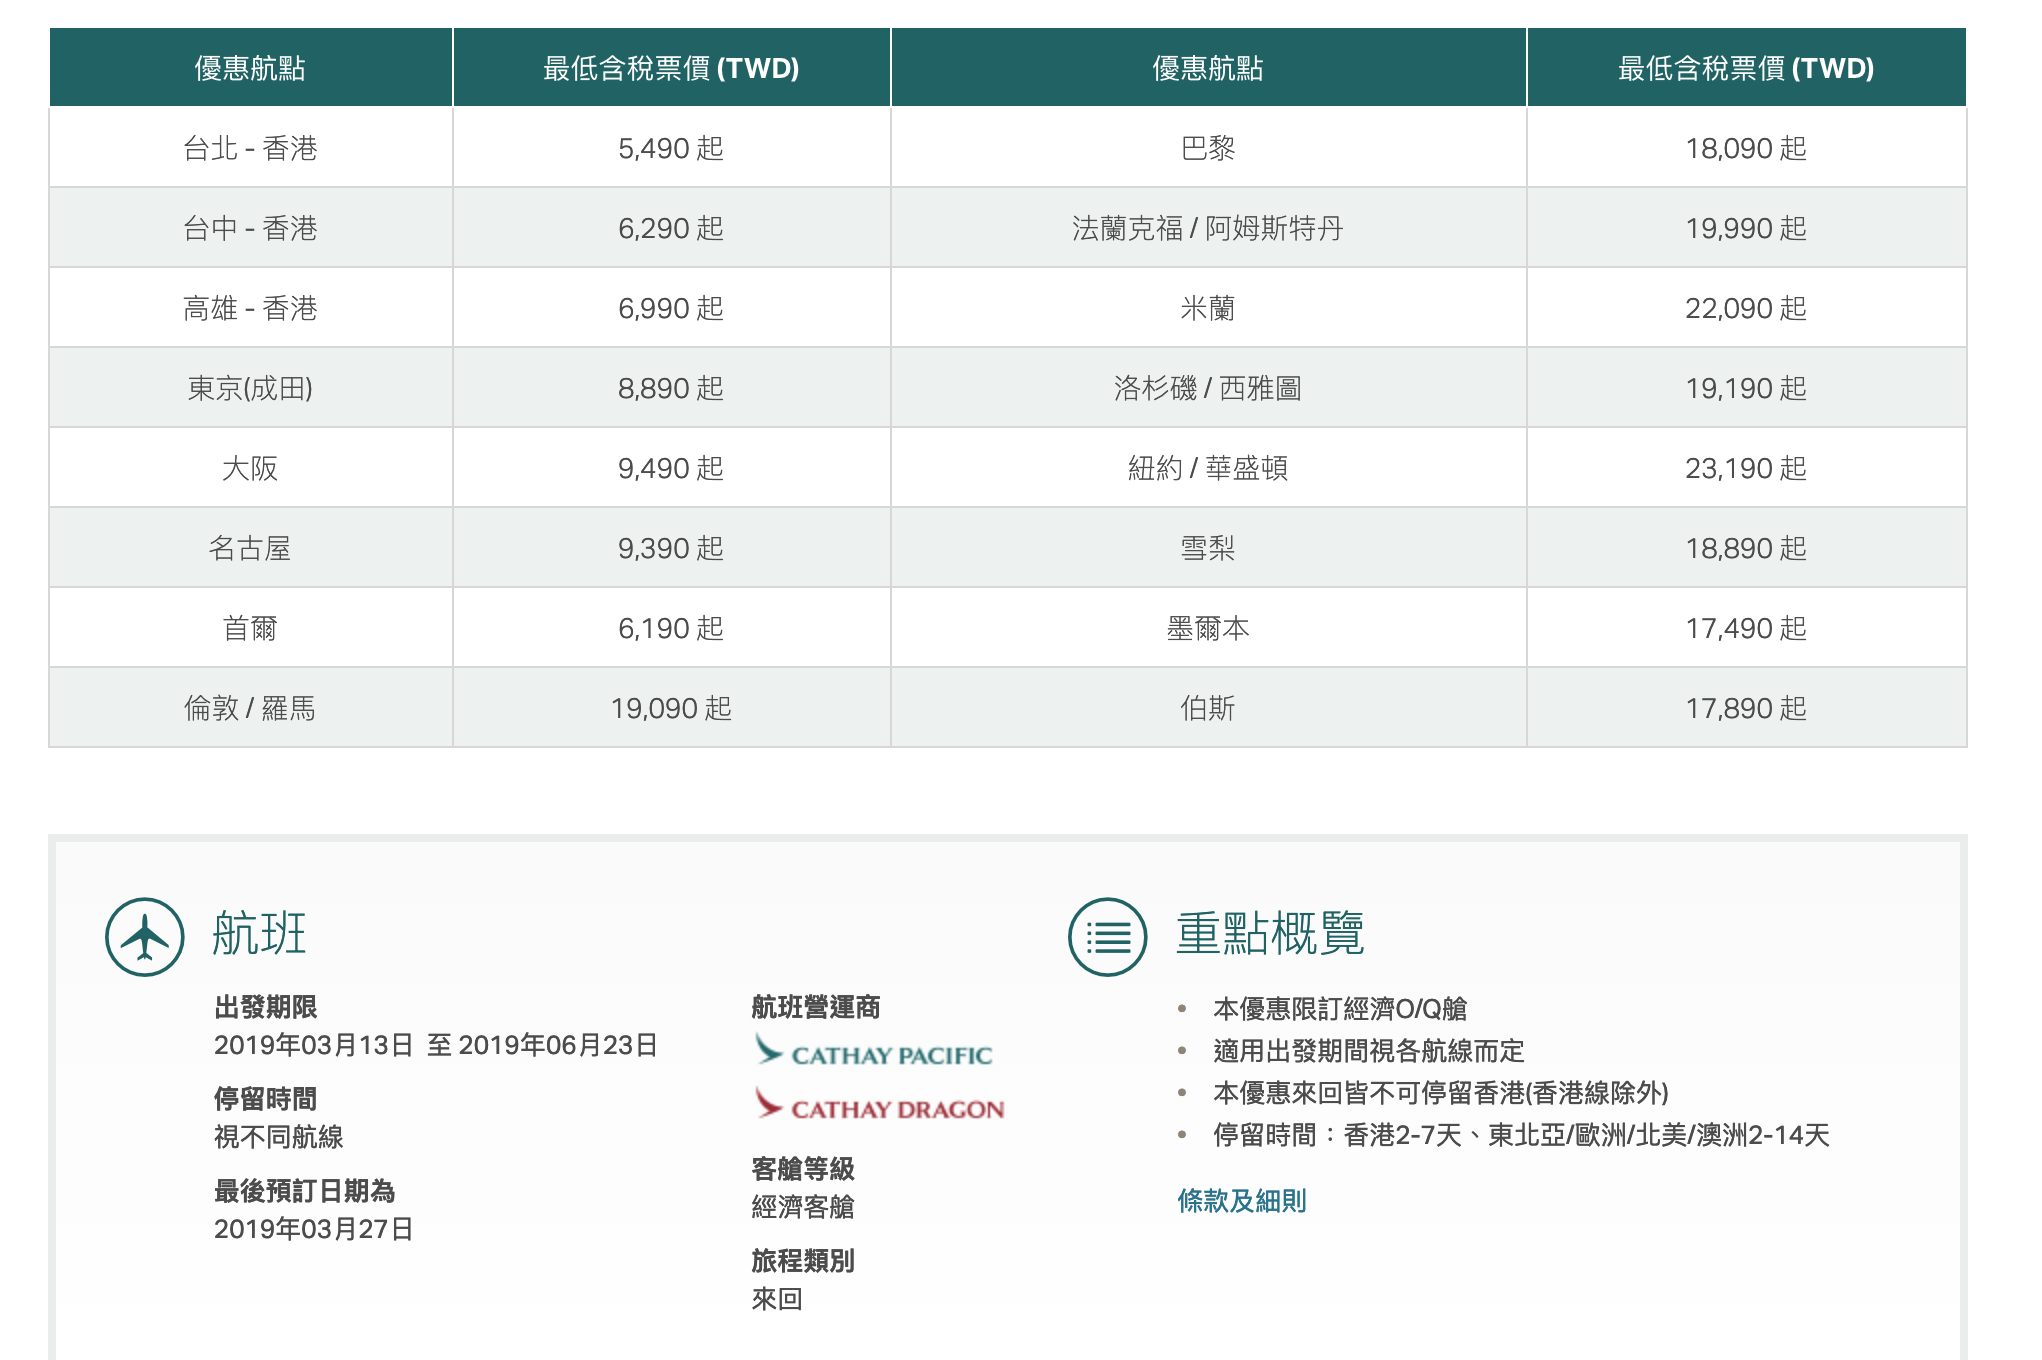This screenshot has height=1360, width=2042.
Task: Click the list icon beside 重點概覽
Action: 1108,937
